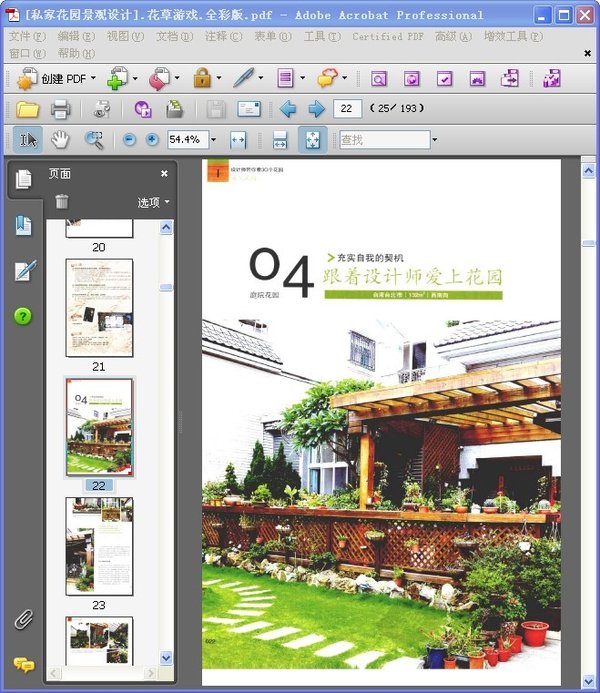This screenshot has width=600, height=693.
Task: Open the Comments panel icon
Action: pos(23,664)
